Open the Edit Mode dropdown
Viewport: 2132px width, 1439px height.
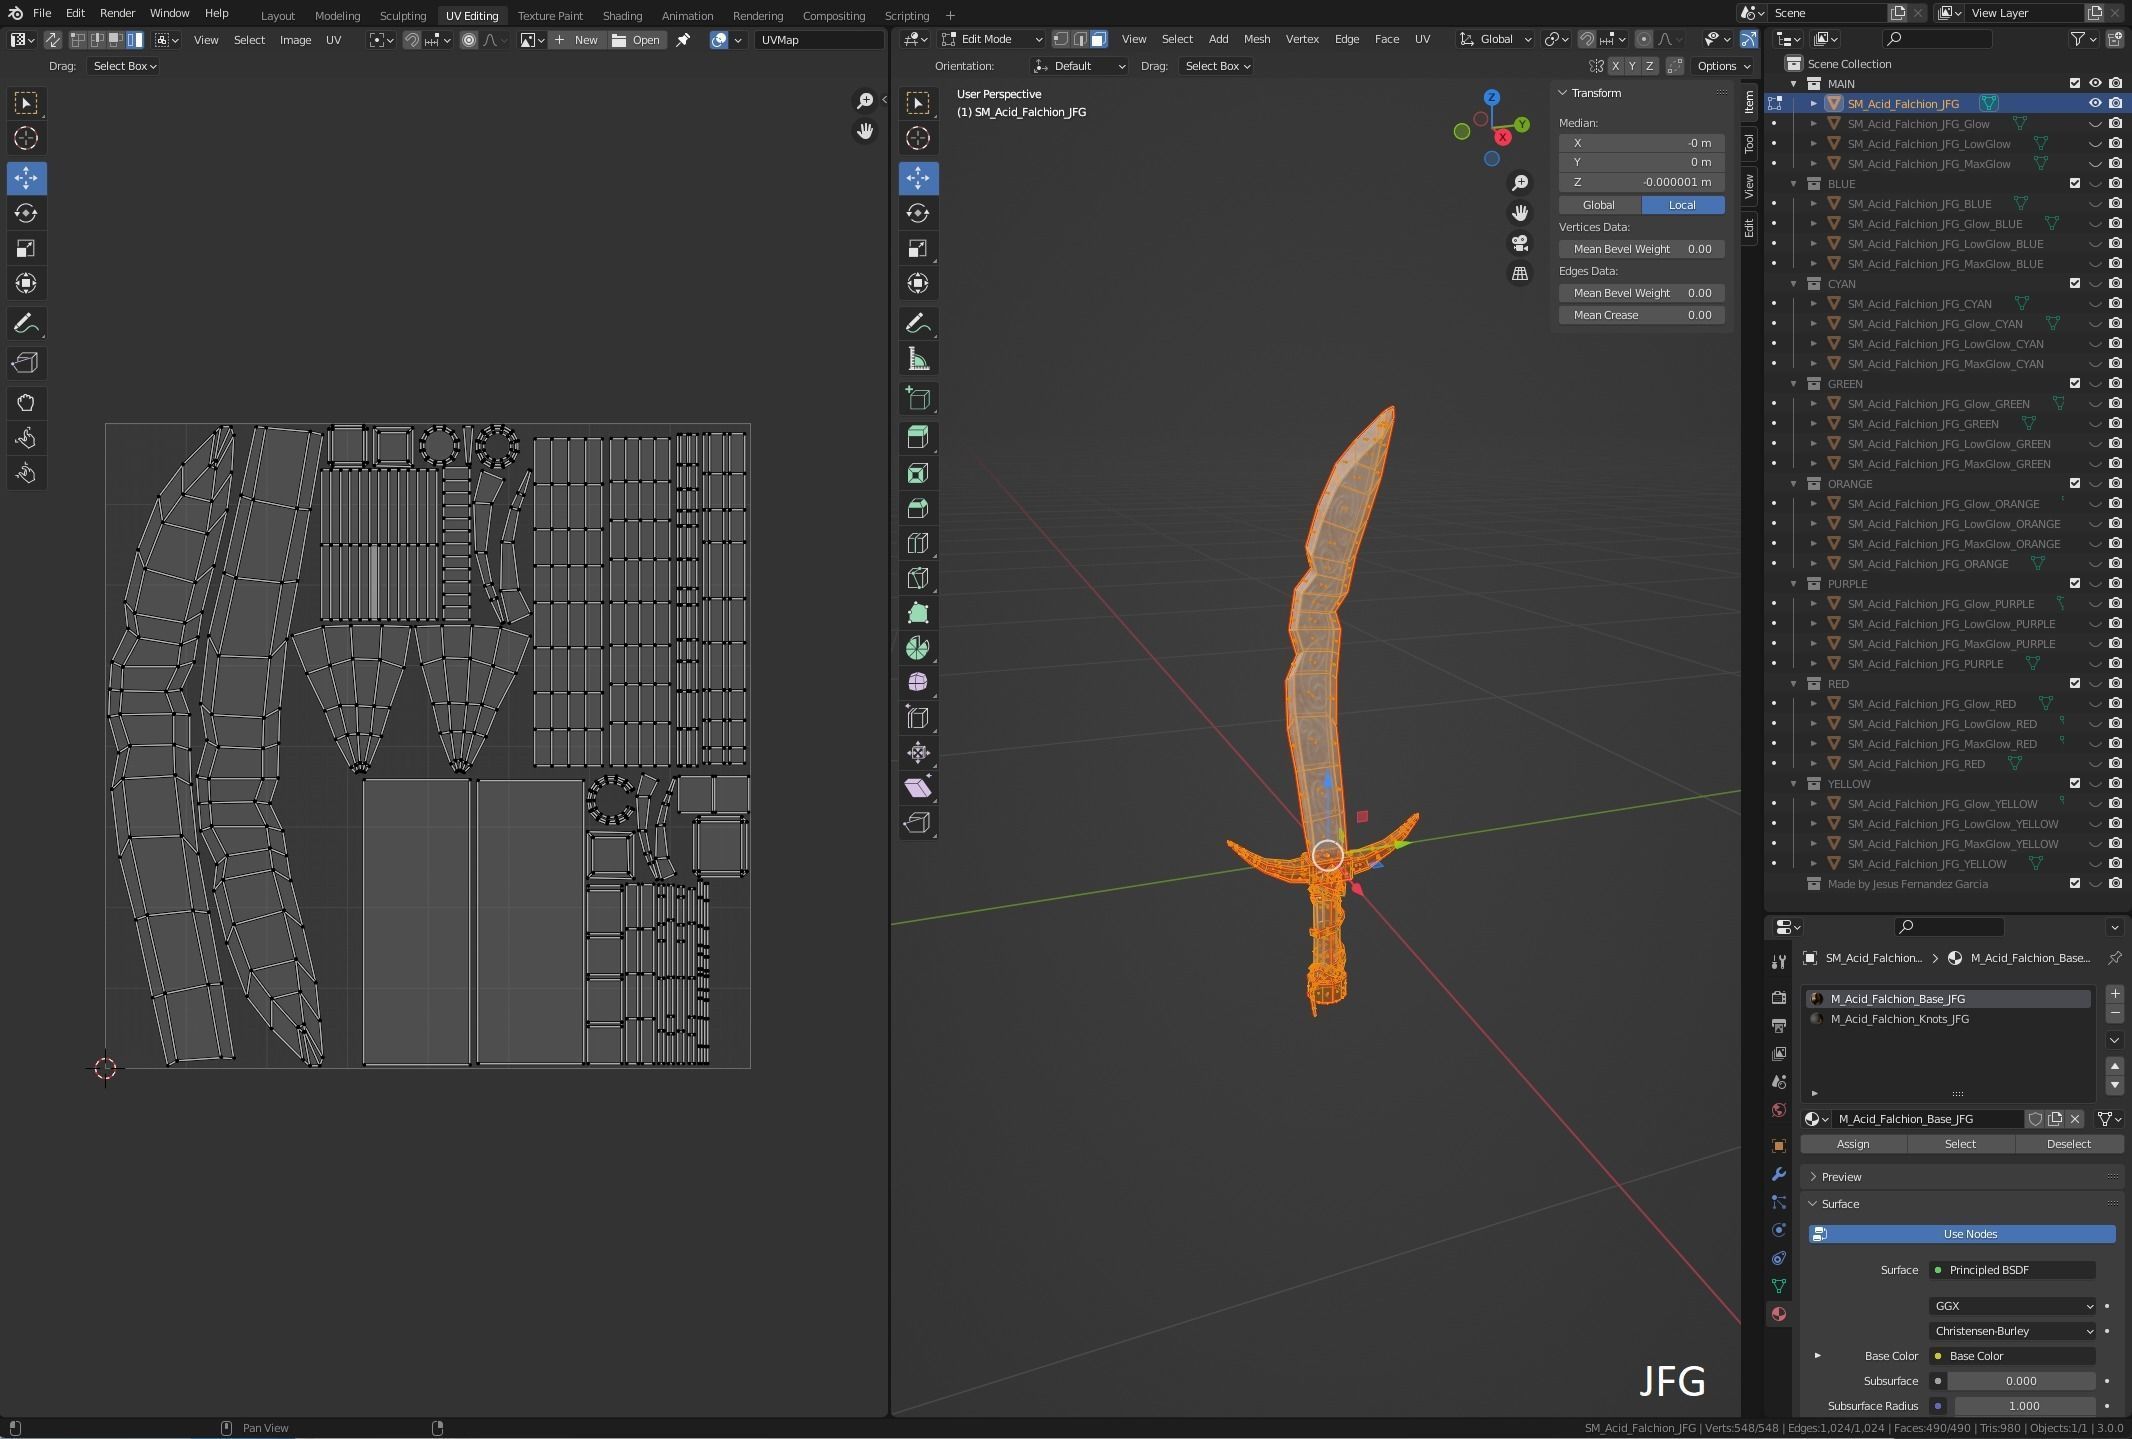point(992,39)
